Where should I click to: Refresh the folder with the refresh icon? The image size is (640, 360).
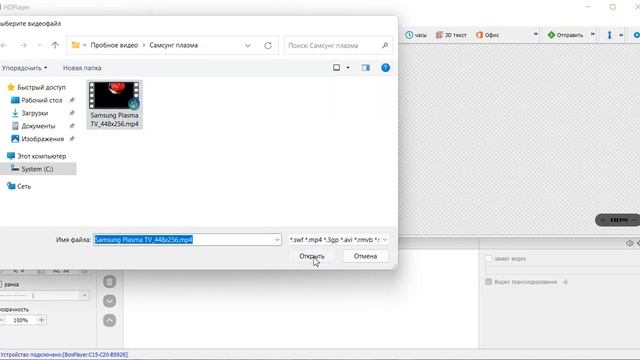tap(268, 45)
